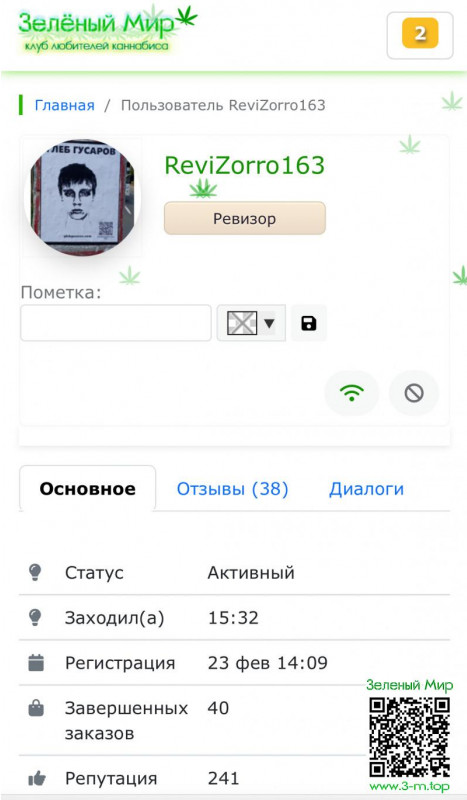Click the lightbulb icon beside Заходил(а)
Viewport: 467px width, 800px height.
[35, 617]
